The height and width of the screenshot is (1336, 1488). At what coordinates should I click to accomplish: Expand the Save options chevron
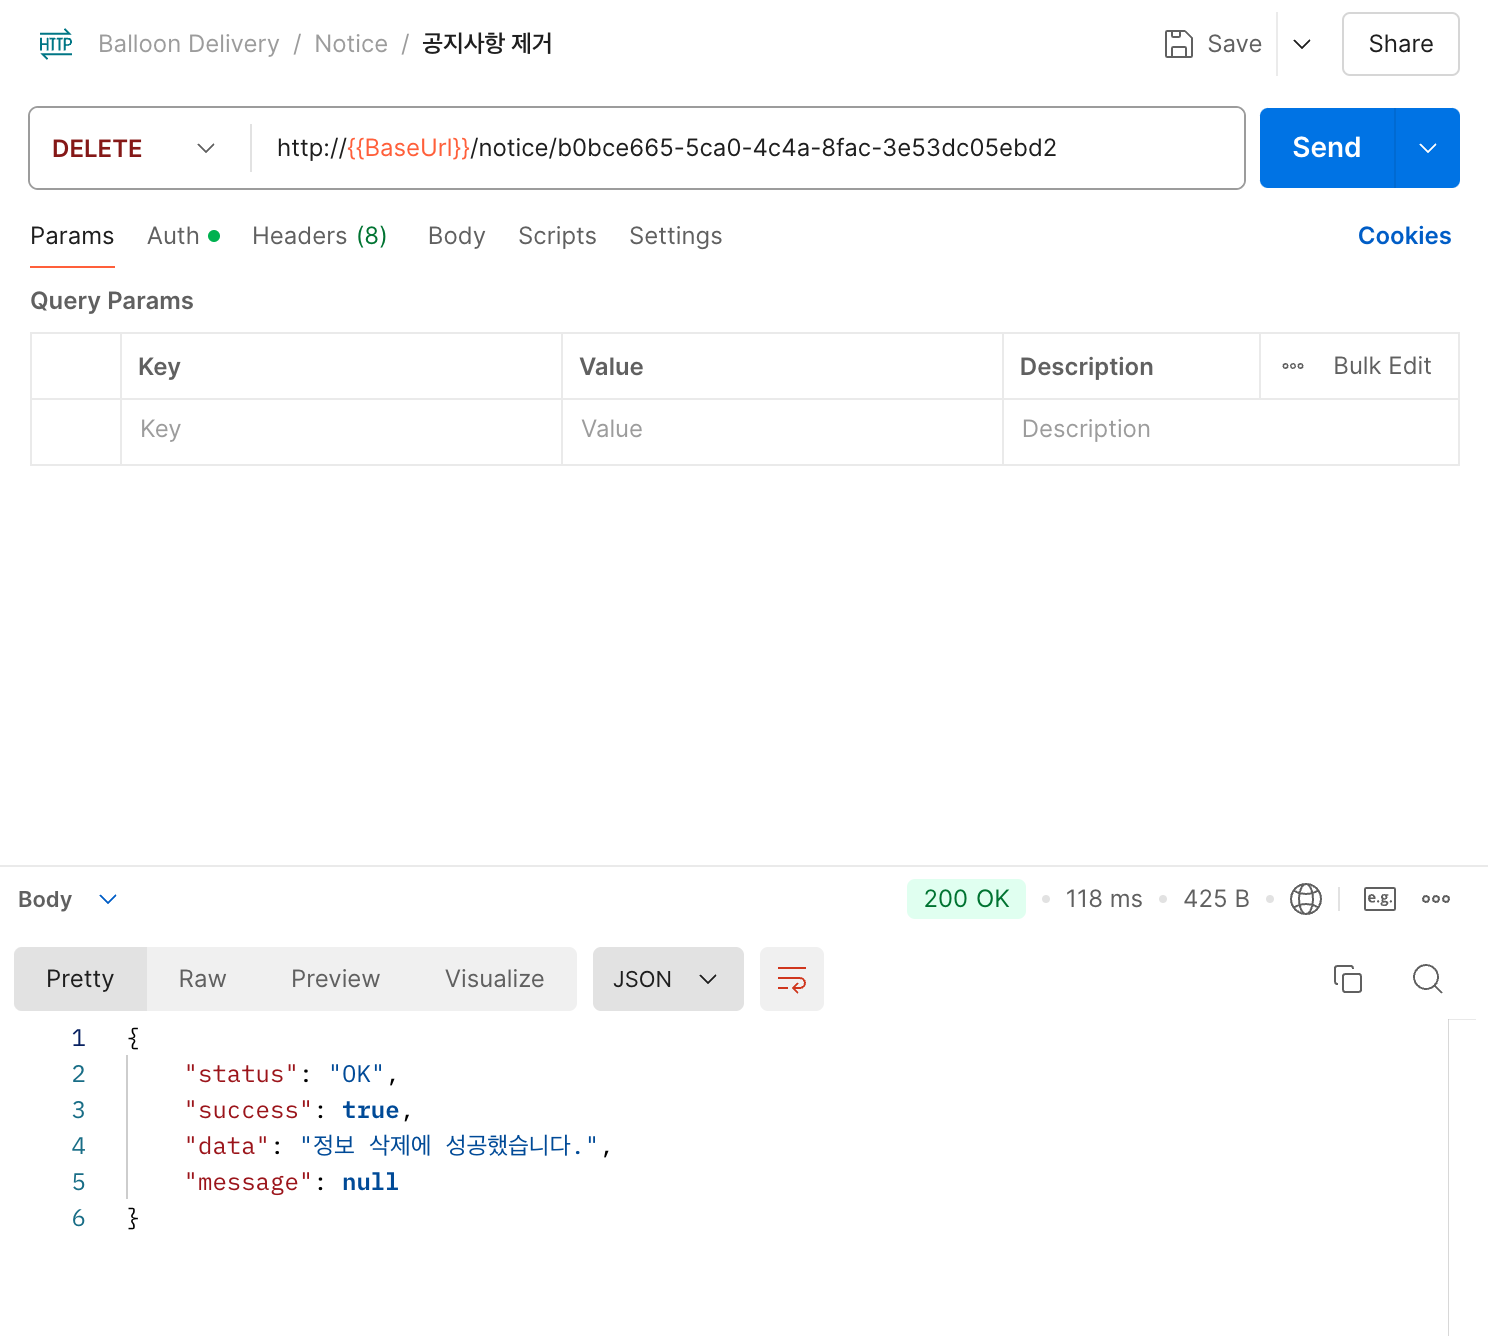click(x=1301, y=44)
